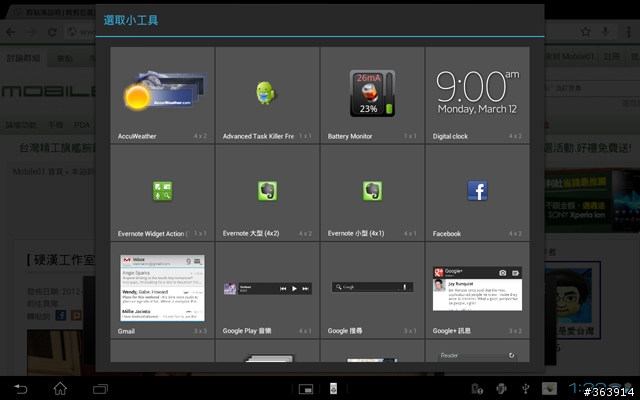This screenshot has width=640, height=400.
Task: Choose the Evernote Widget Action icon
Action: point(162,191)
